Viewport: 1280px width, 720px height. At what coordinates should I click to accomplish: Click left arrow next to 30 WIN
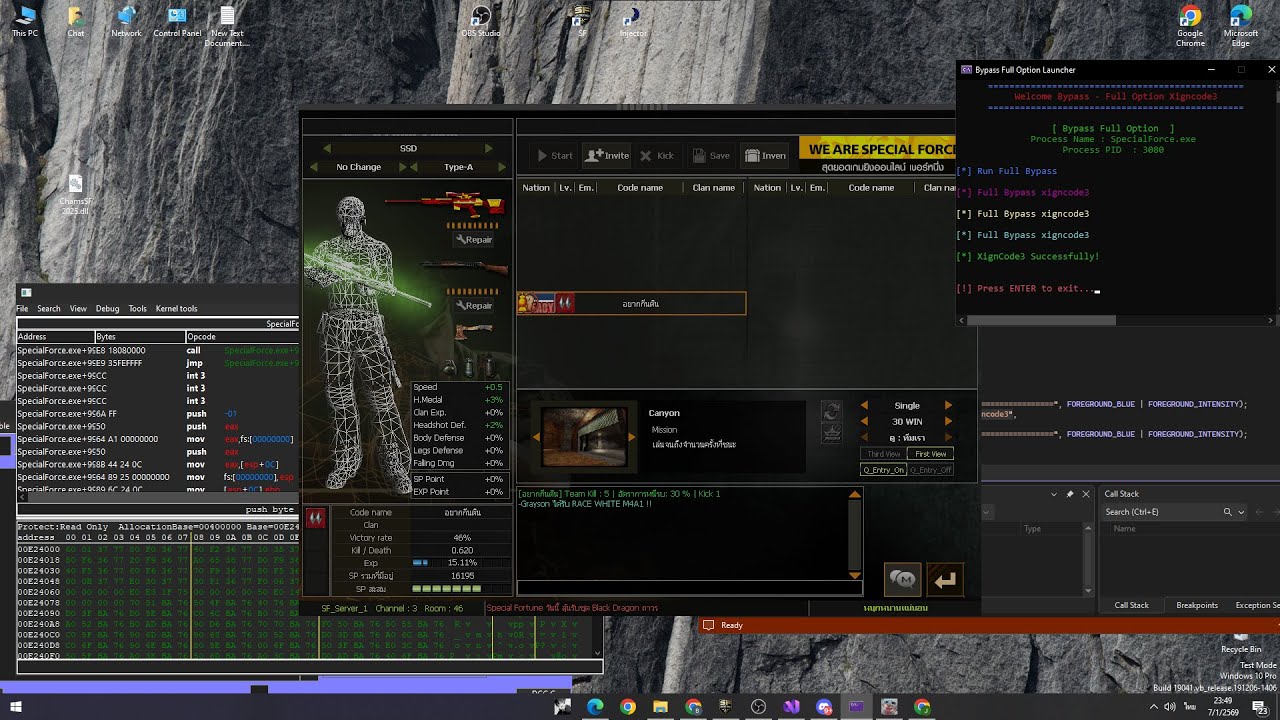[865, 422]
